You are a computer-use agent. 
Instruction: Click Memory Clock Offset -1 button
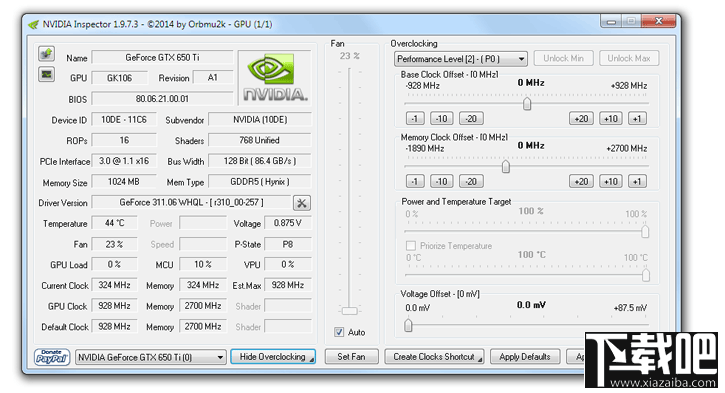(x=415, y=181)
